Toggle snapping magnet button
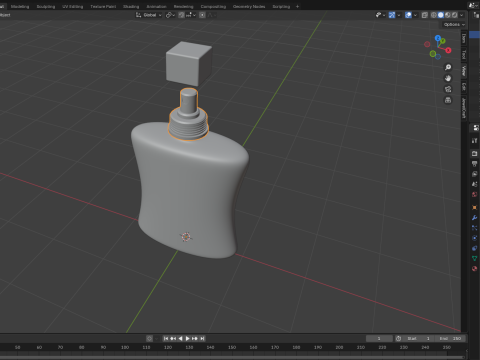The width and height of the screenshot is (480, 360). pos(181,15)
